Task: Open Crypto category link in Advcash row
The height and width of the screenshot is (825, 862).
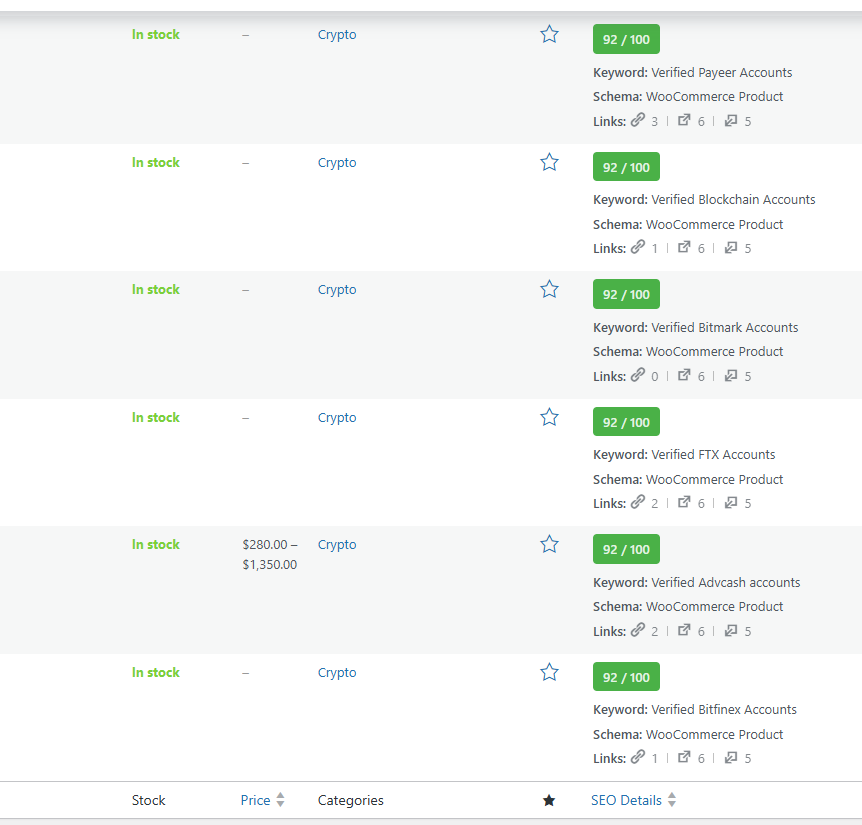Action: [337, 545]
